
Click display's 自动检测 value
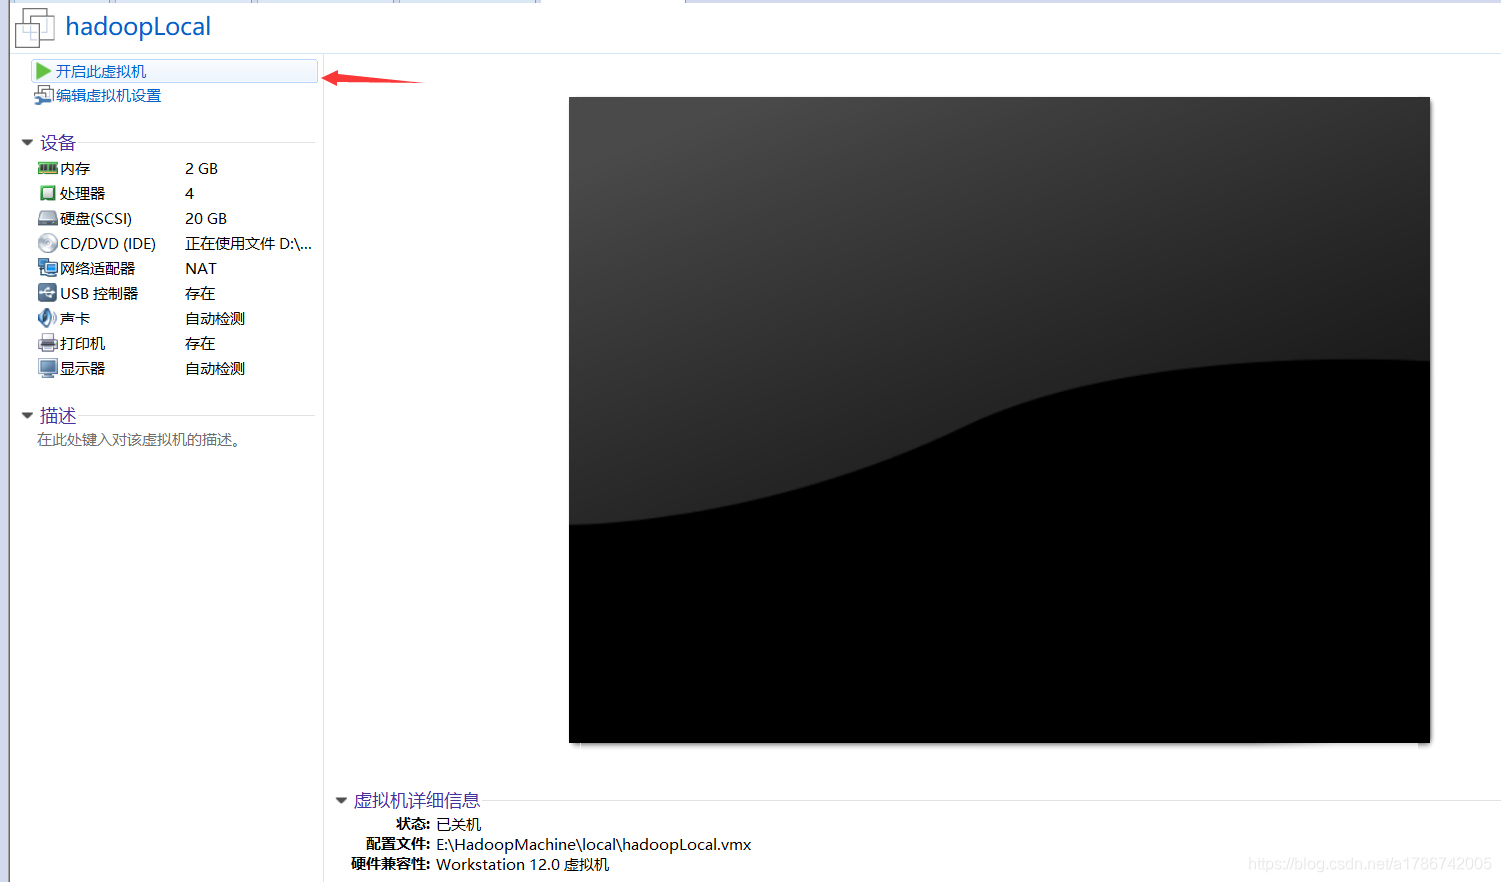(x=215, y=369)
